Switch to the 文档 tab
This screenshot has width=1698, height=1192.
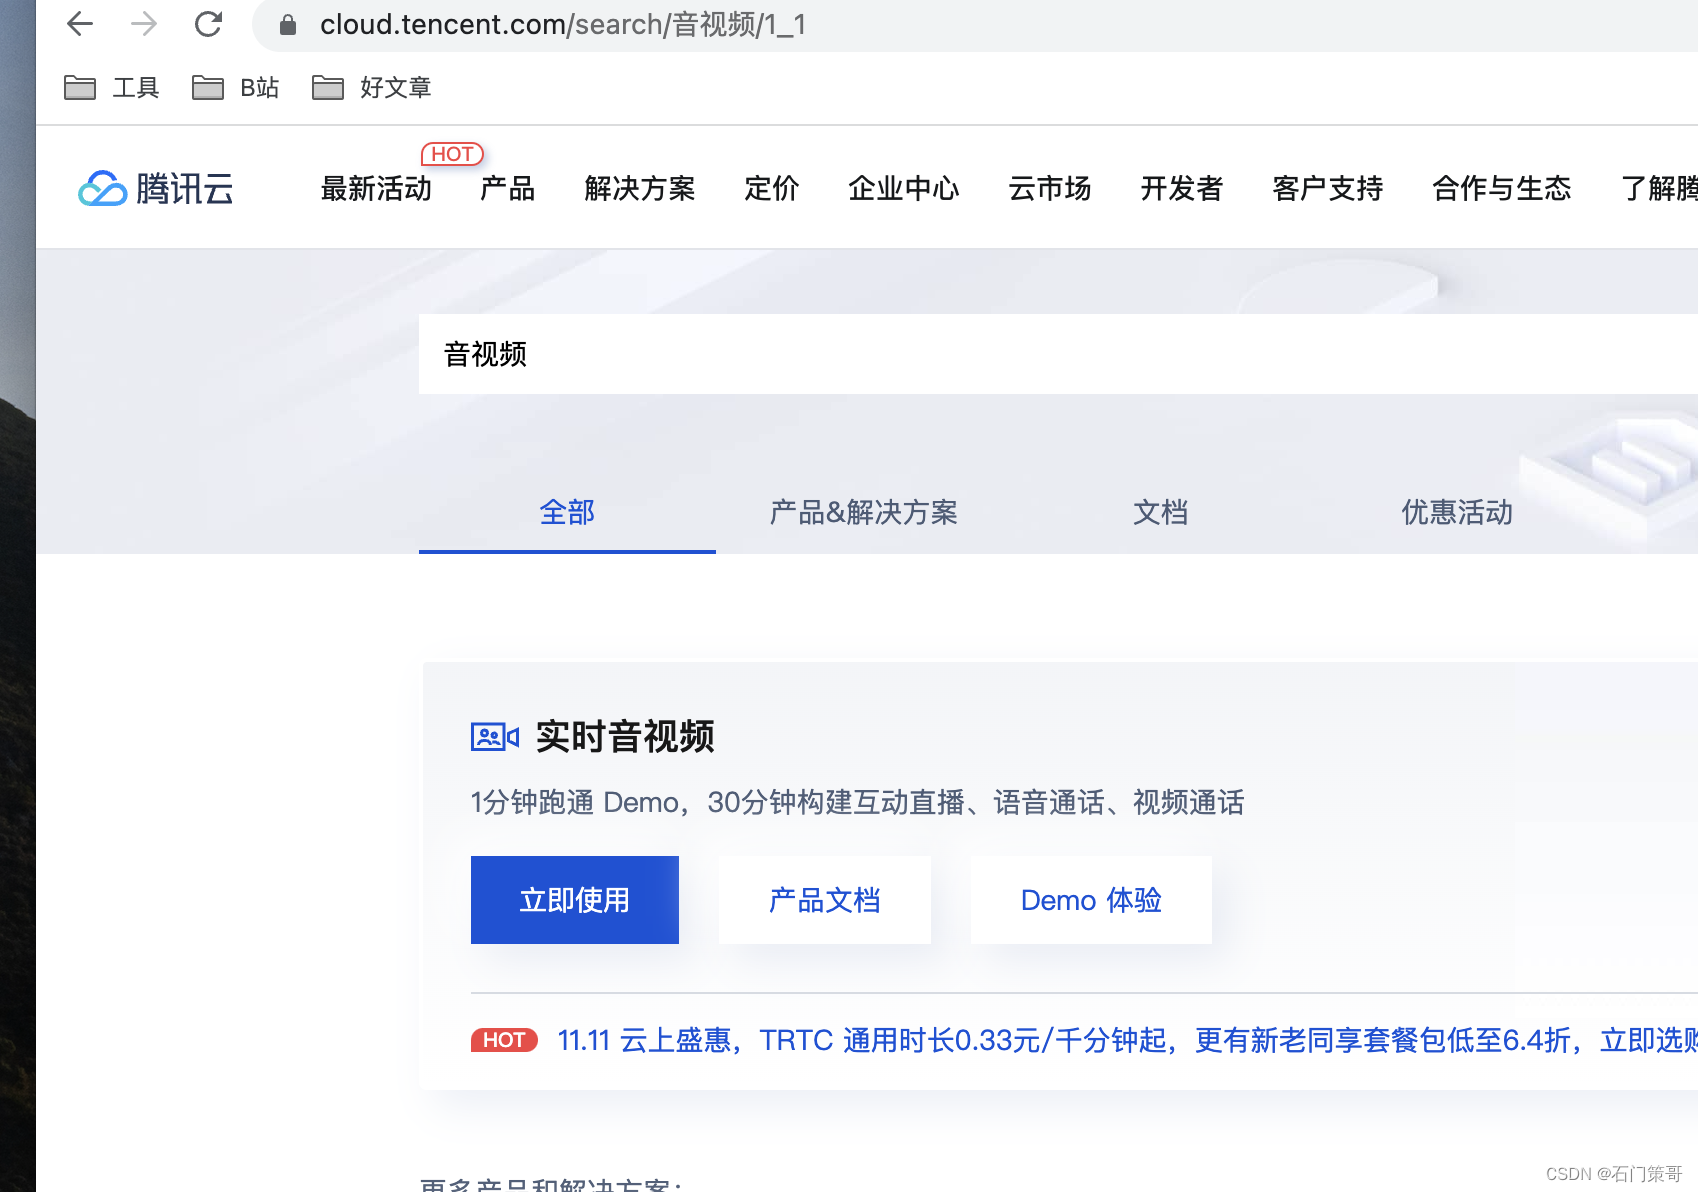pos(1160,513)
